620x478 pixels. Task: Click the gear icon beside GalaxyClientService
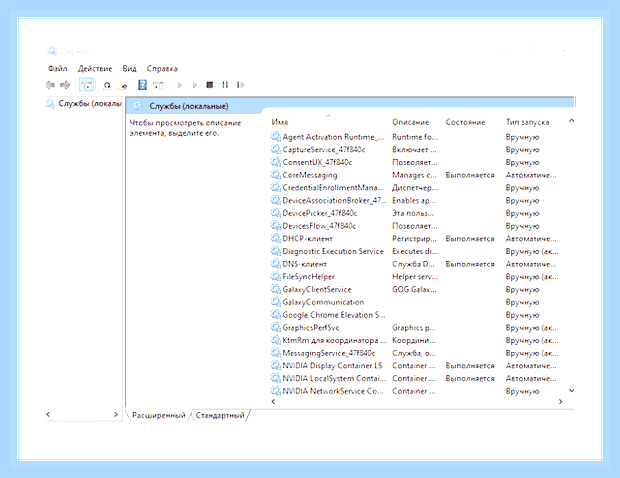(x=276, y=289)
